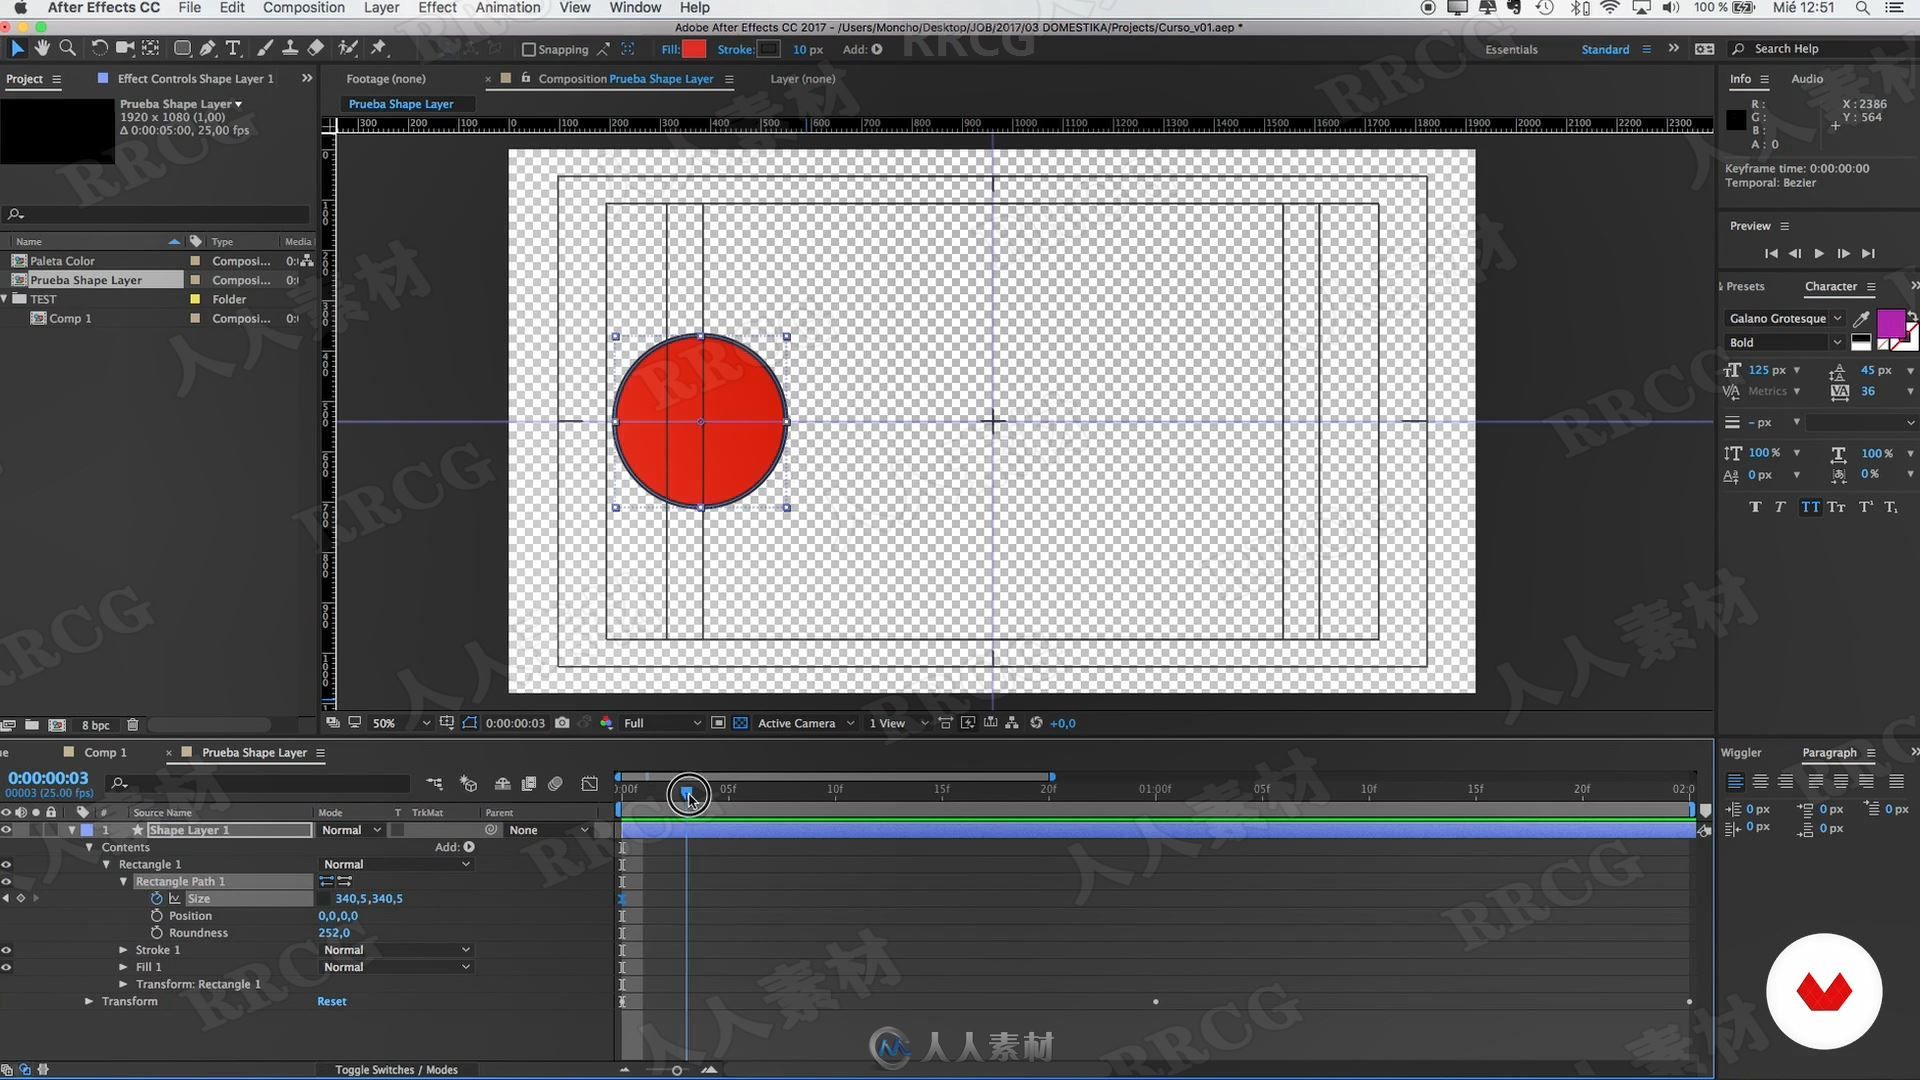This screenshot has height=1080, width=1920.
Task: Click the Reset button for Transform
Action: [x=331, y=1001]
